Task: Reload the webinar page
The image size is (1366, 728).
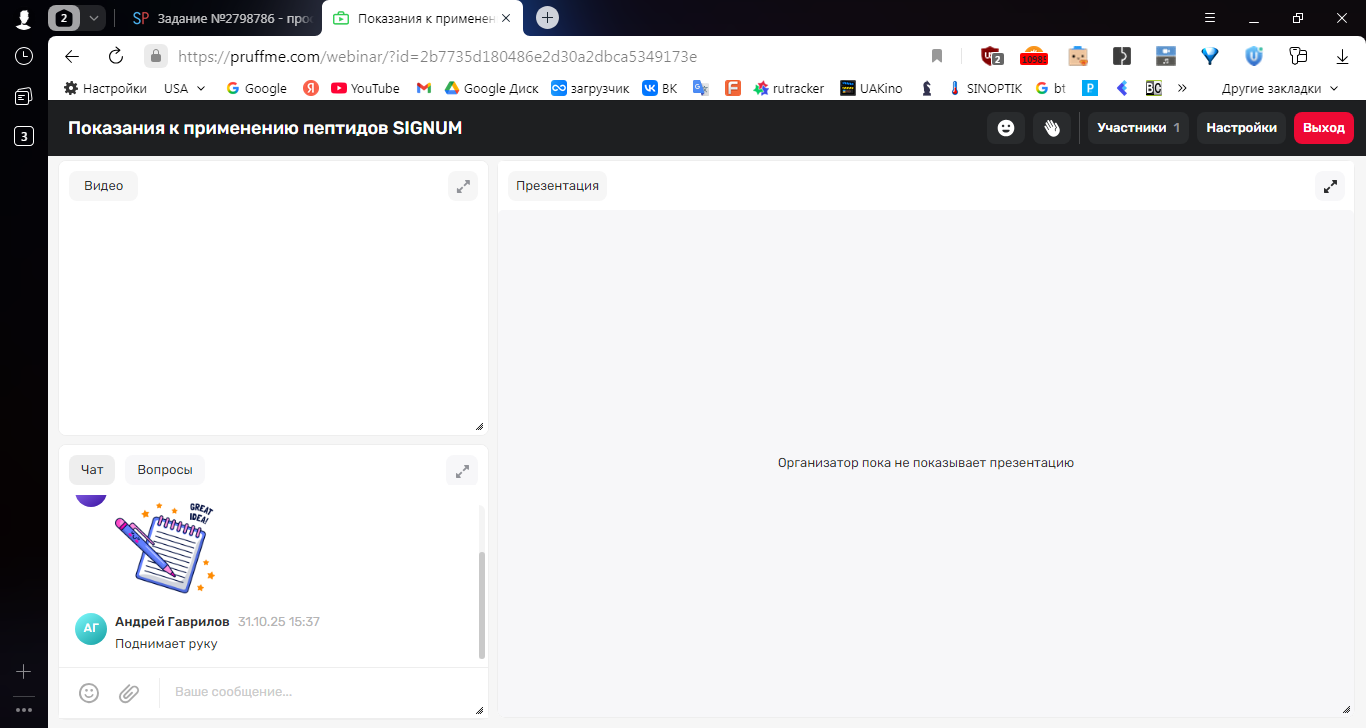Action: point(116,56)
